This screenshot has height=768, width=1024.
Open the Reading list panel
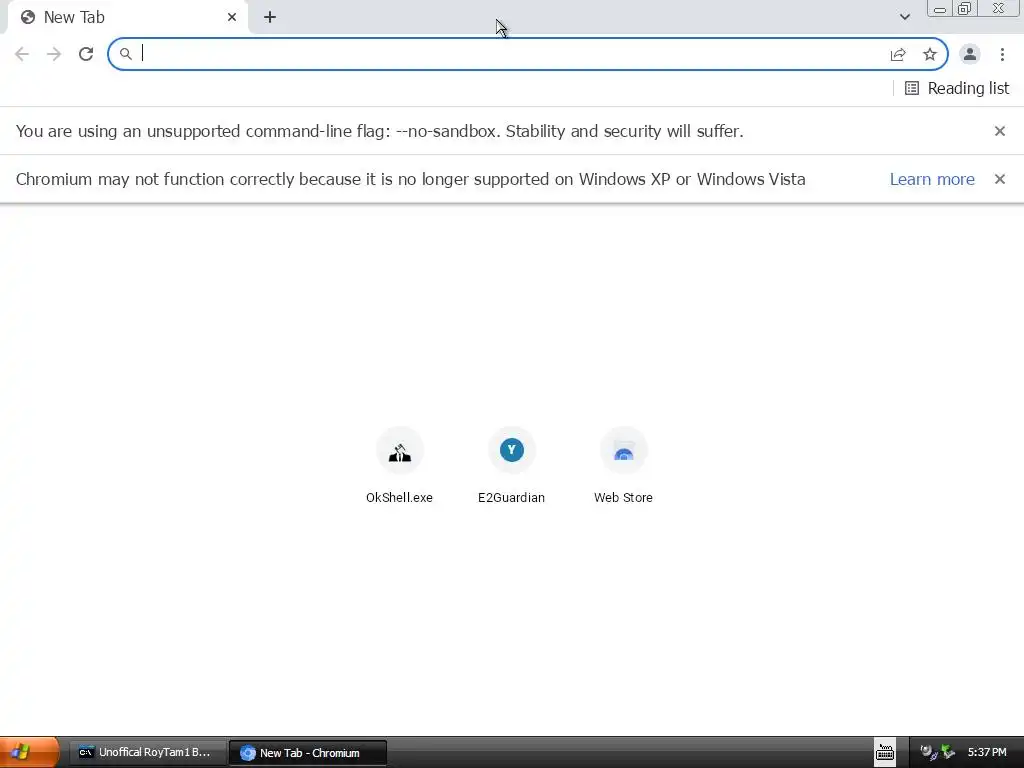pyautogui.click(x=957, y=88)
